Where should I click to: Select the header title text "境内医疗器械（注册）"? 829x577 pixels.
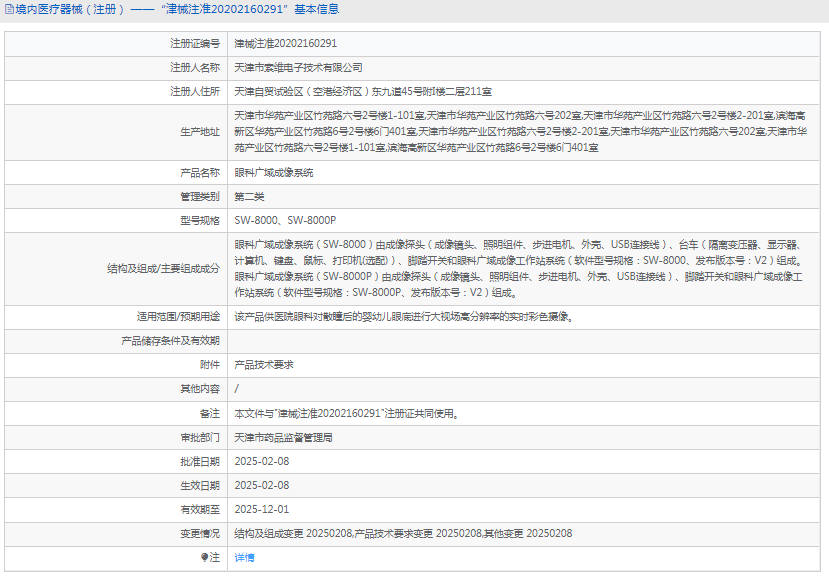click(x=70, y=10)
